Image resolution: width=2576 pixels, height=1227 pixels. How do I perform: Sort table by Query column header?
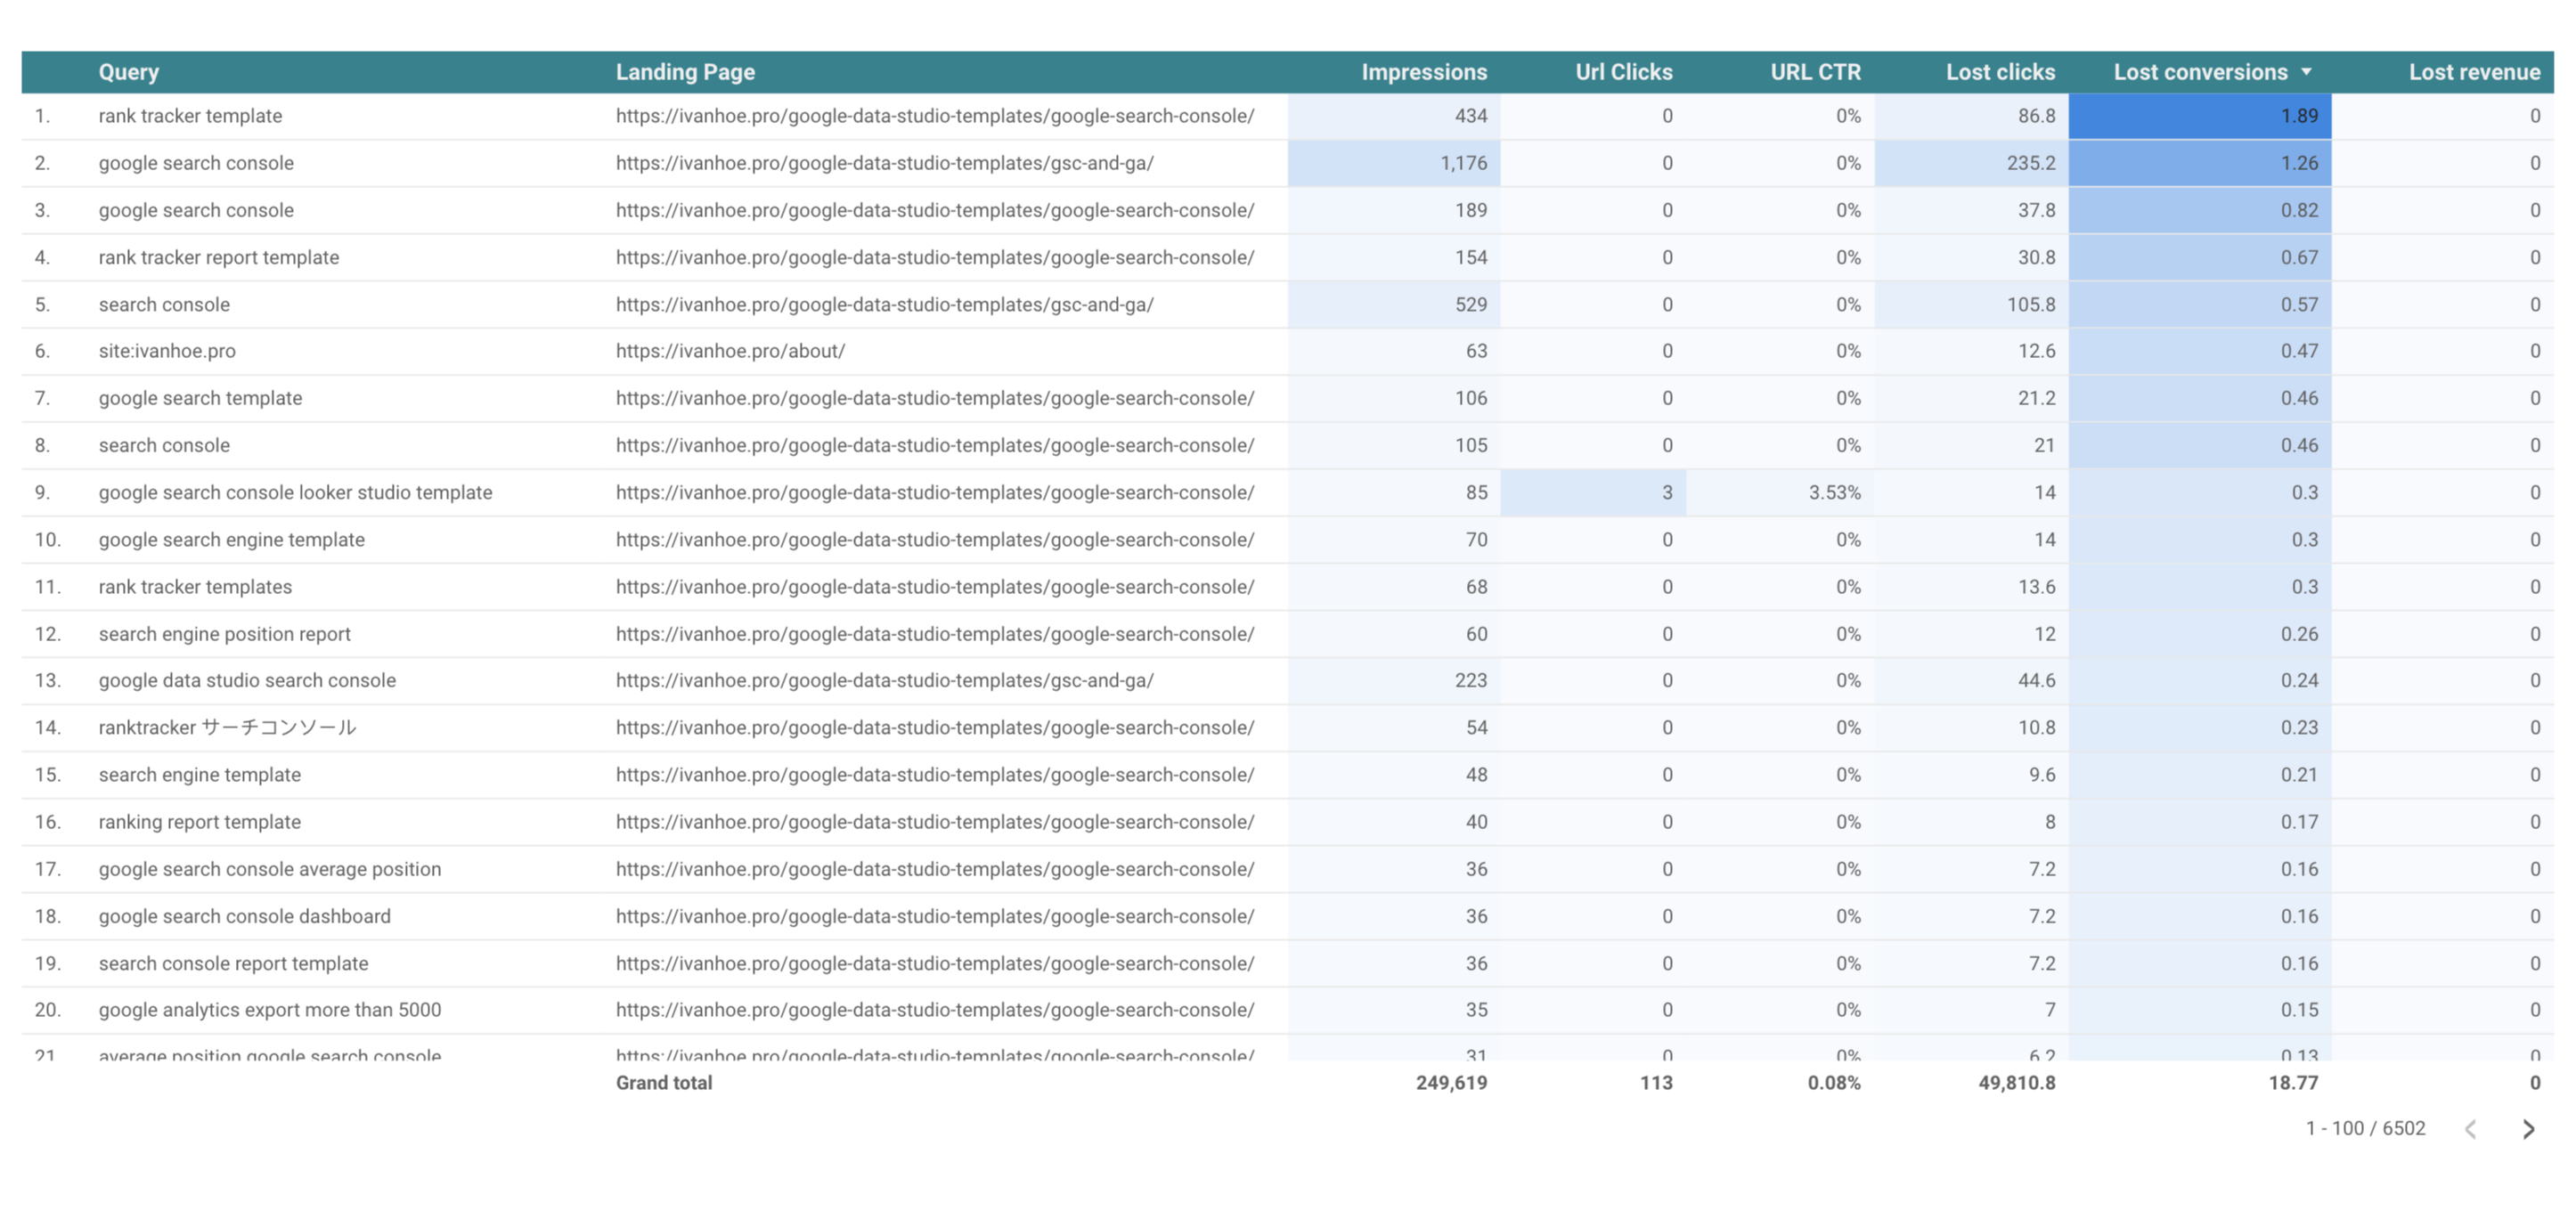point(129,72)
